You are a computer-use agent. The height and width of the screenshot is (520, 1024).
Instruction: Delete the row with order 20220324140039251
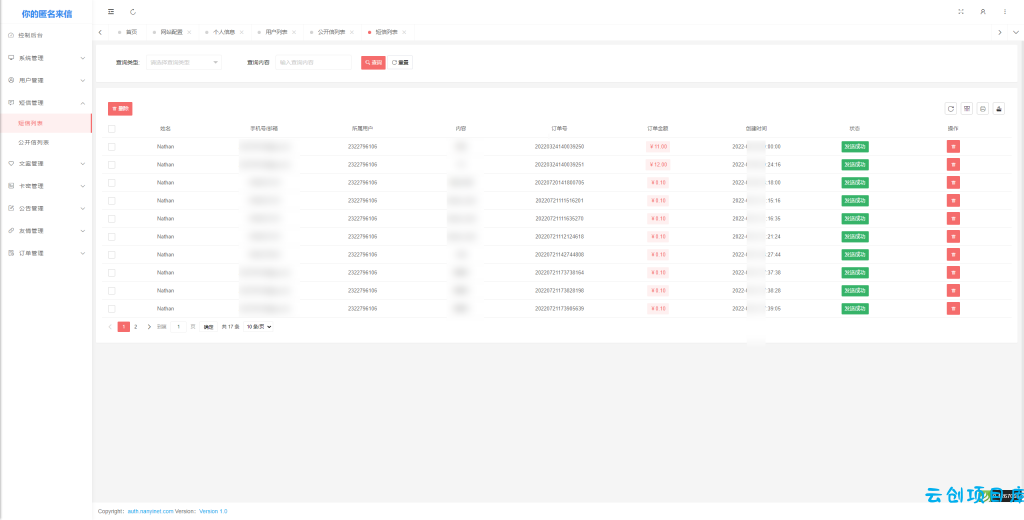coord(953,165)
